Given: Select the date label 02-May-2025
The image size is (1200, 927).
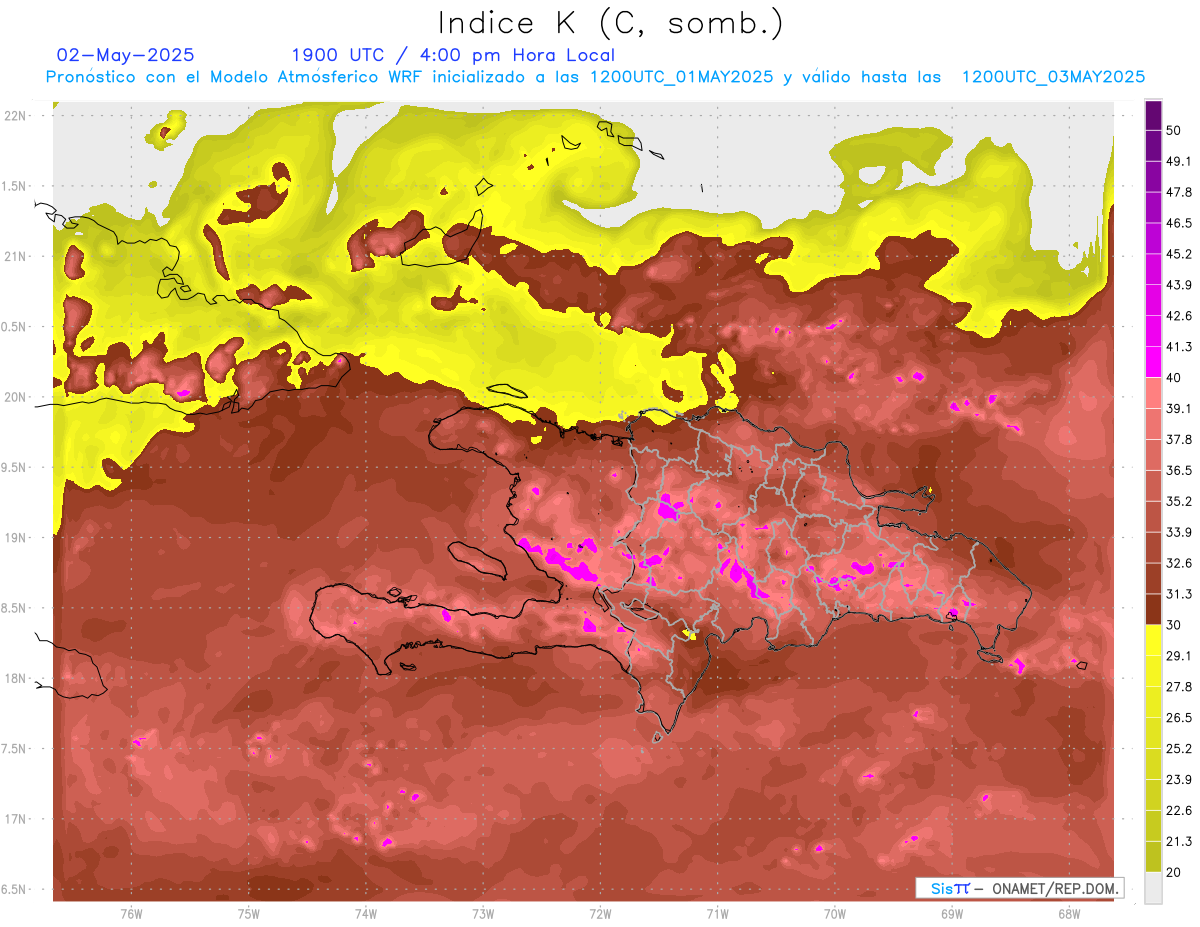Looking at the screenshot, I should pos(126,55).
